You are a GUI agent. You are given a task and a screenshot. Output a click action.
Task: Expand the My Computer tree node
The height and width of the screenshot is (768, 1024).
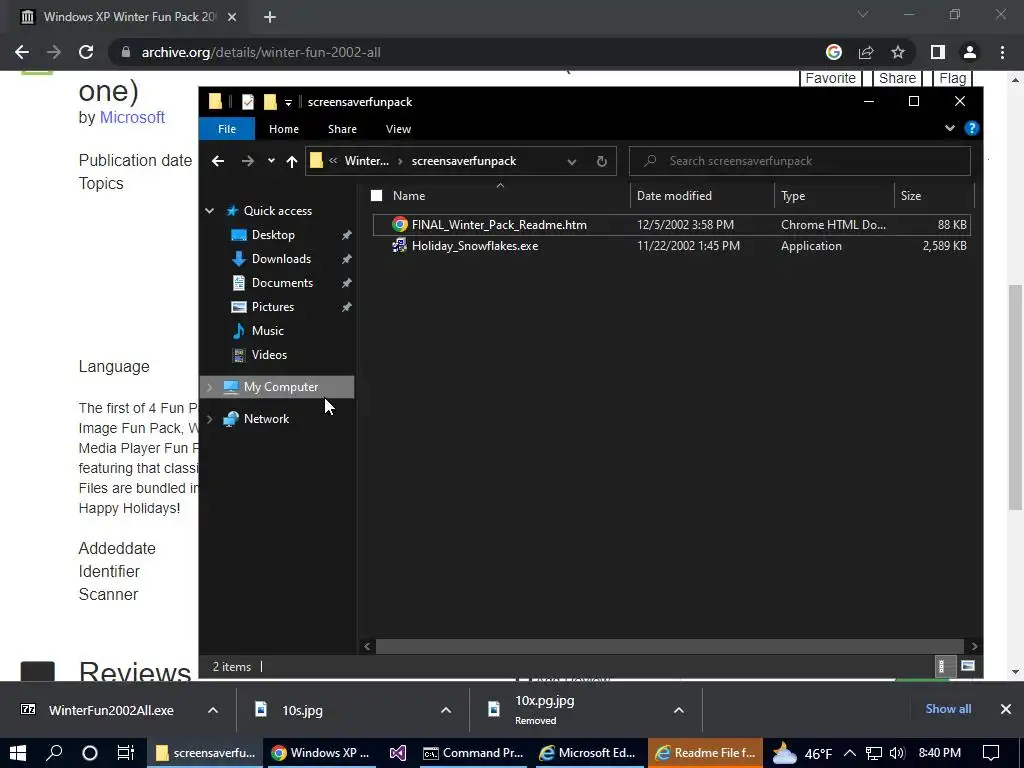click(x=210, y=387)
